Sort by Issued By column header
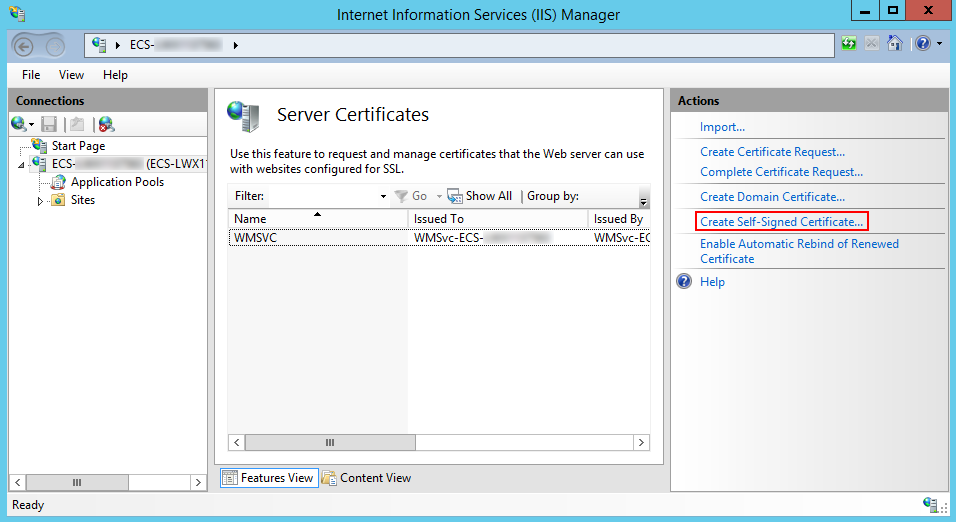956x522 pixels. [619, 218]
